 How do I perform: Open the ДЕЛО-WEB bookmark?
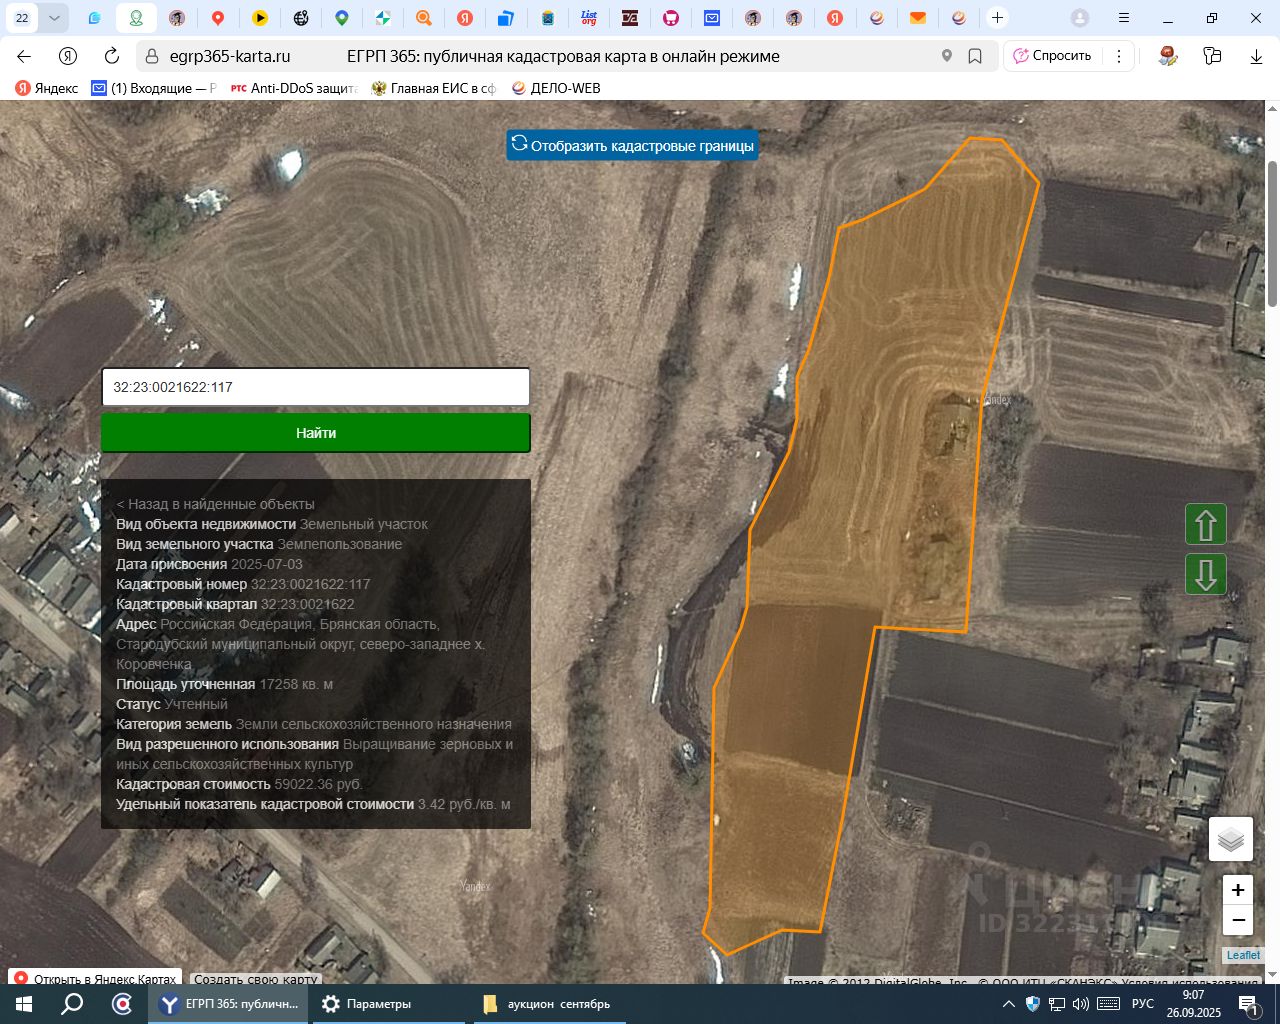pos(556,88)
